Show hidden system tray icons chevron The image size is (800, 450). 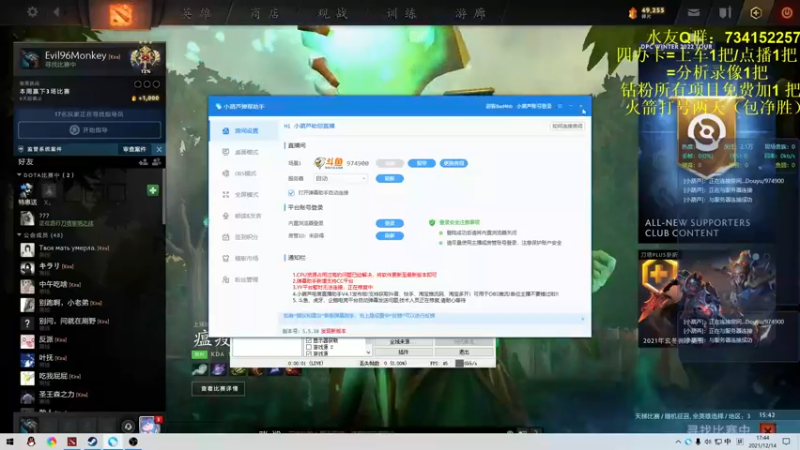(x=678, y=441)
